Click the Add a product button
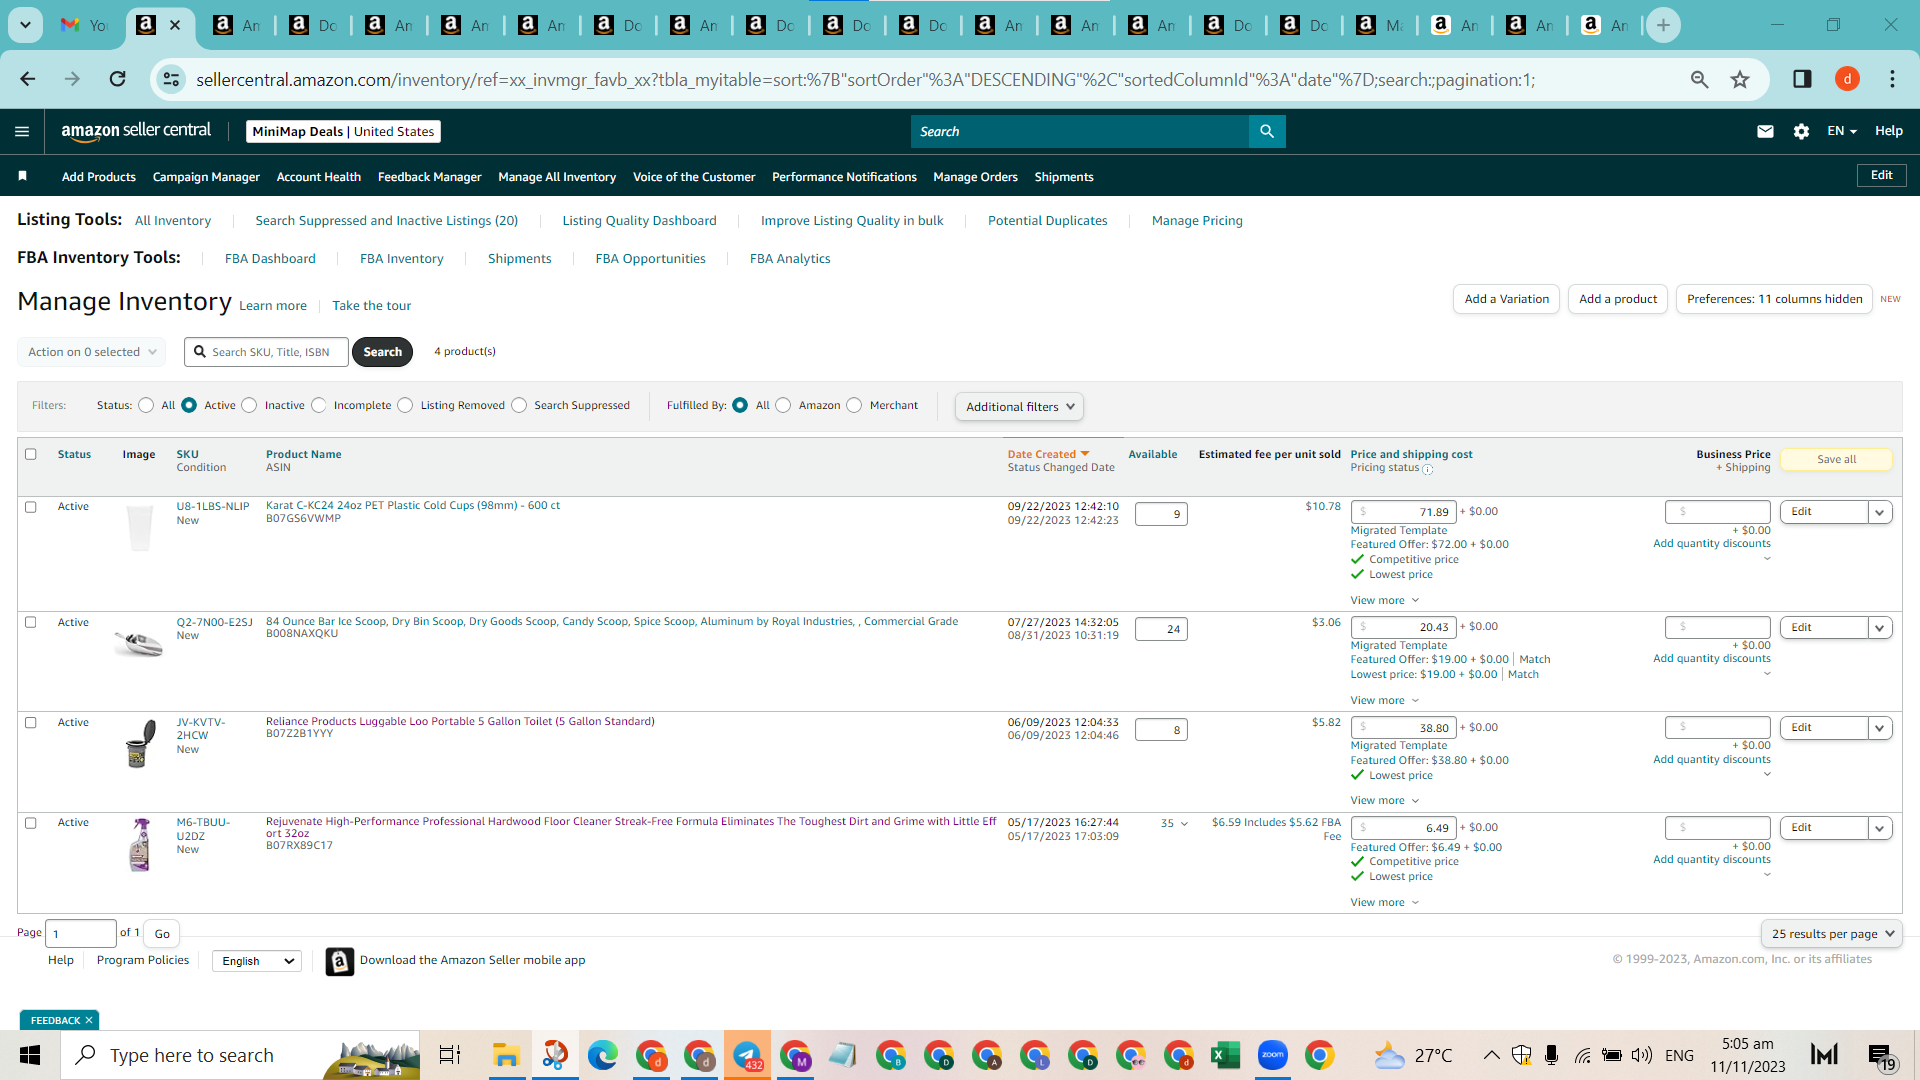Image resolution: width=1920 pixels, height=1080 pixels. tap(1618, 299)
